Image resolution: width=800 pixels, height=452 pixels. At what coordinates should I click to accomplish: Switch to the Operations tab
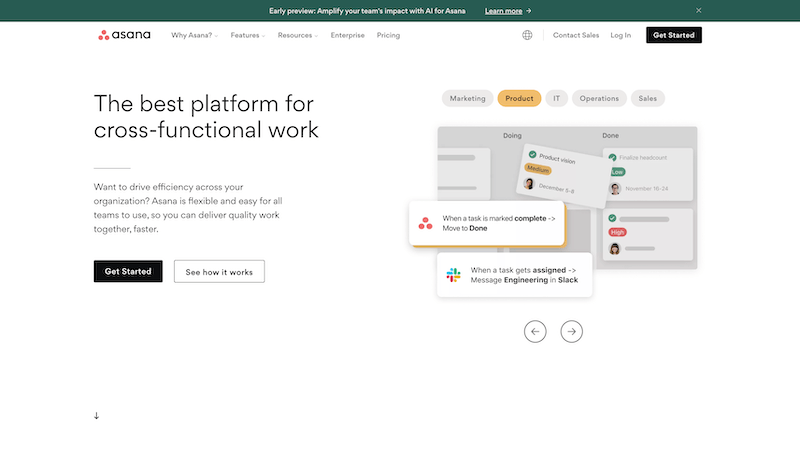tap(600, 98)
